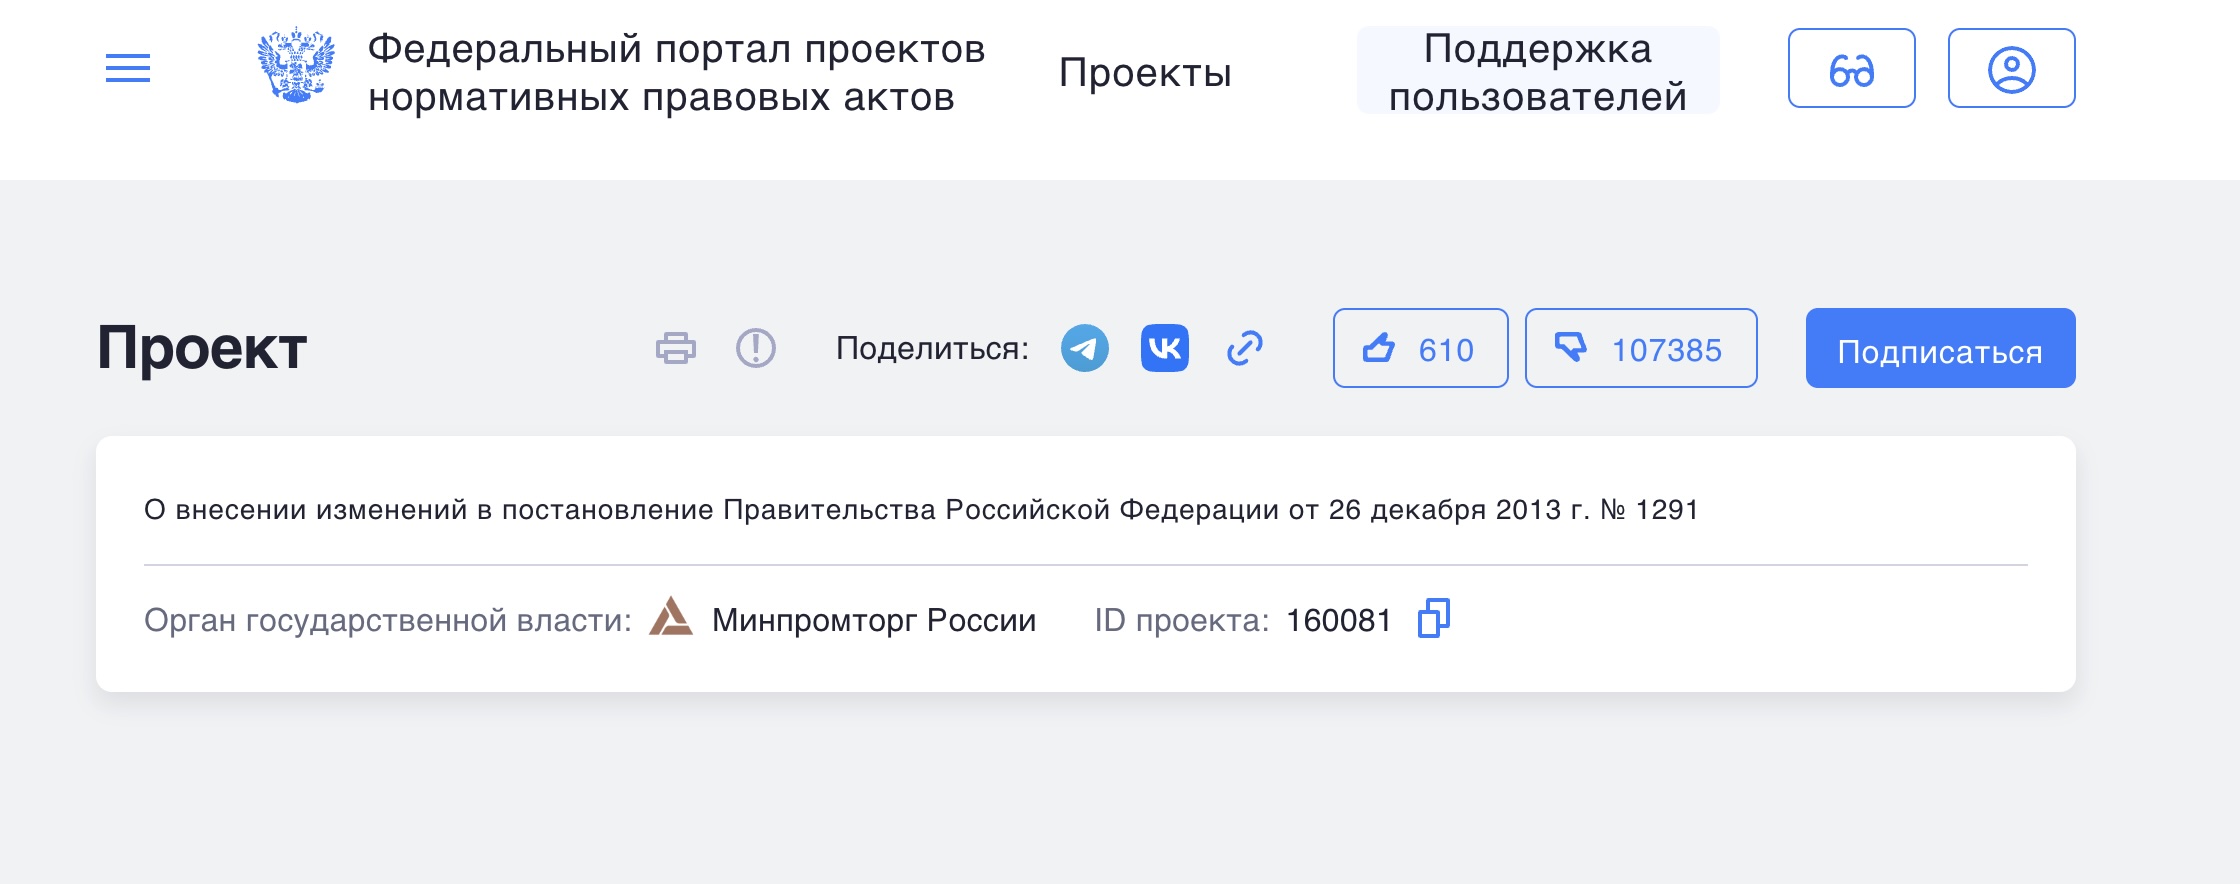Click the project title about постановление № 1291
The width and height of the screenshot is (2240, 884).
(x=920, y=510)
